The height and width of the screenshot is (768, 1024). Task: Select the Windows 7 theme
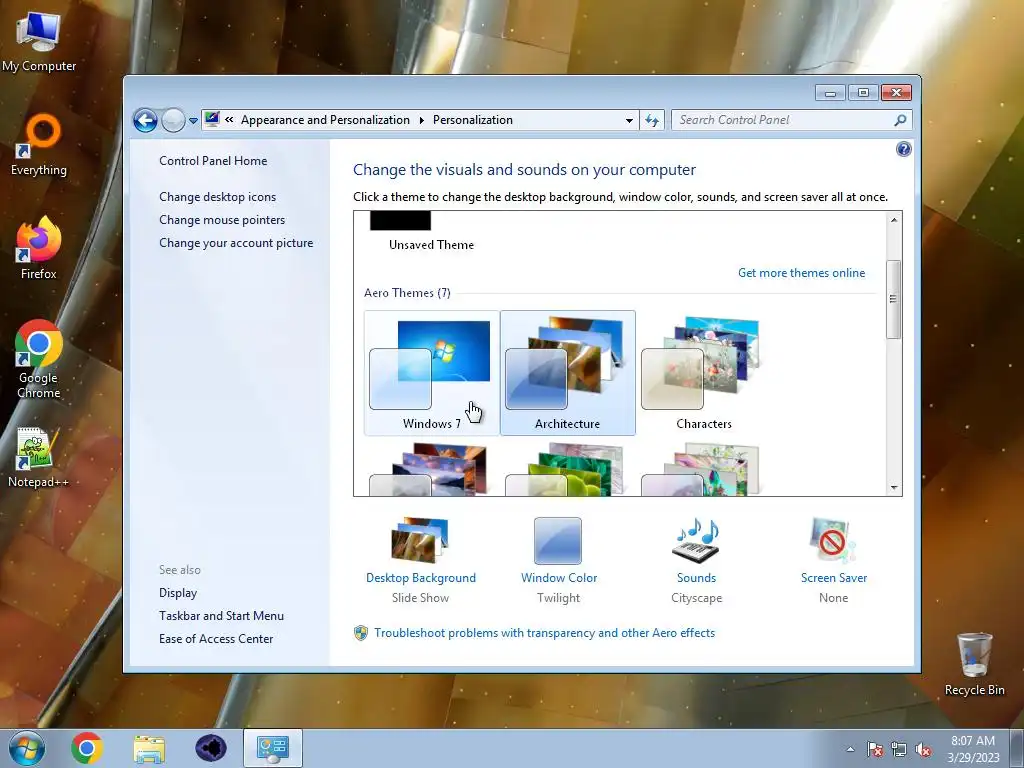(432, 373)
